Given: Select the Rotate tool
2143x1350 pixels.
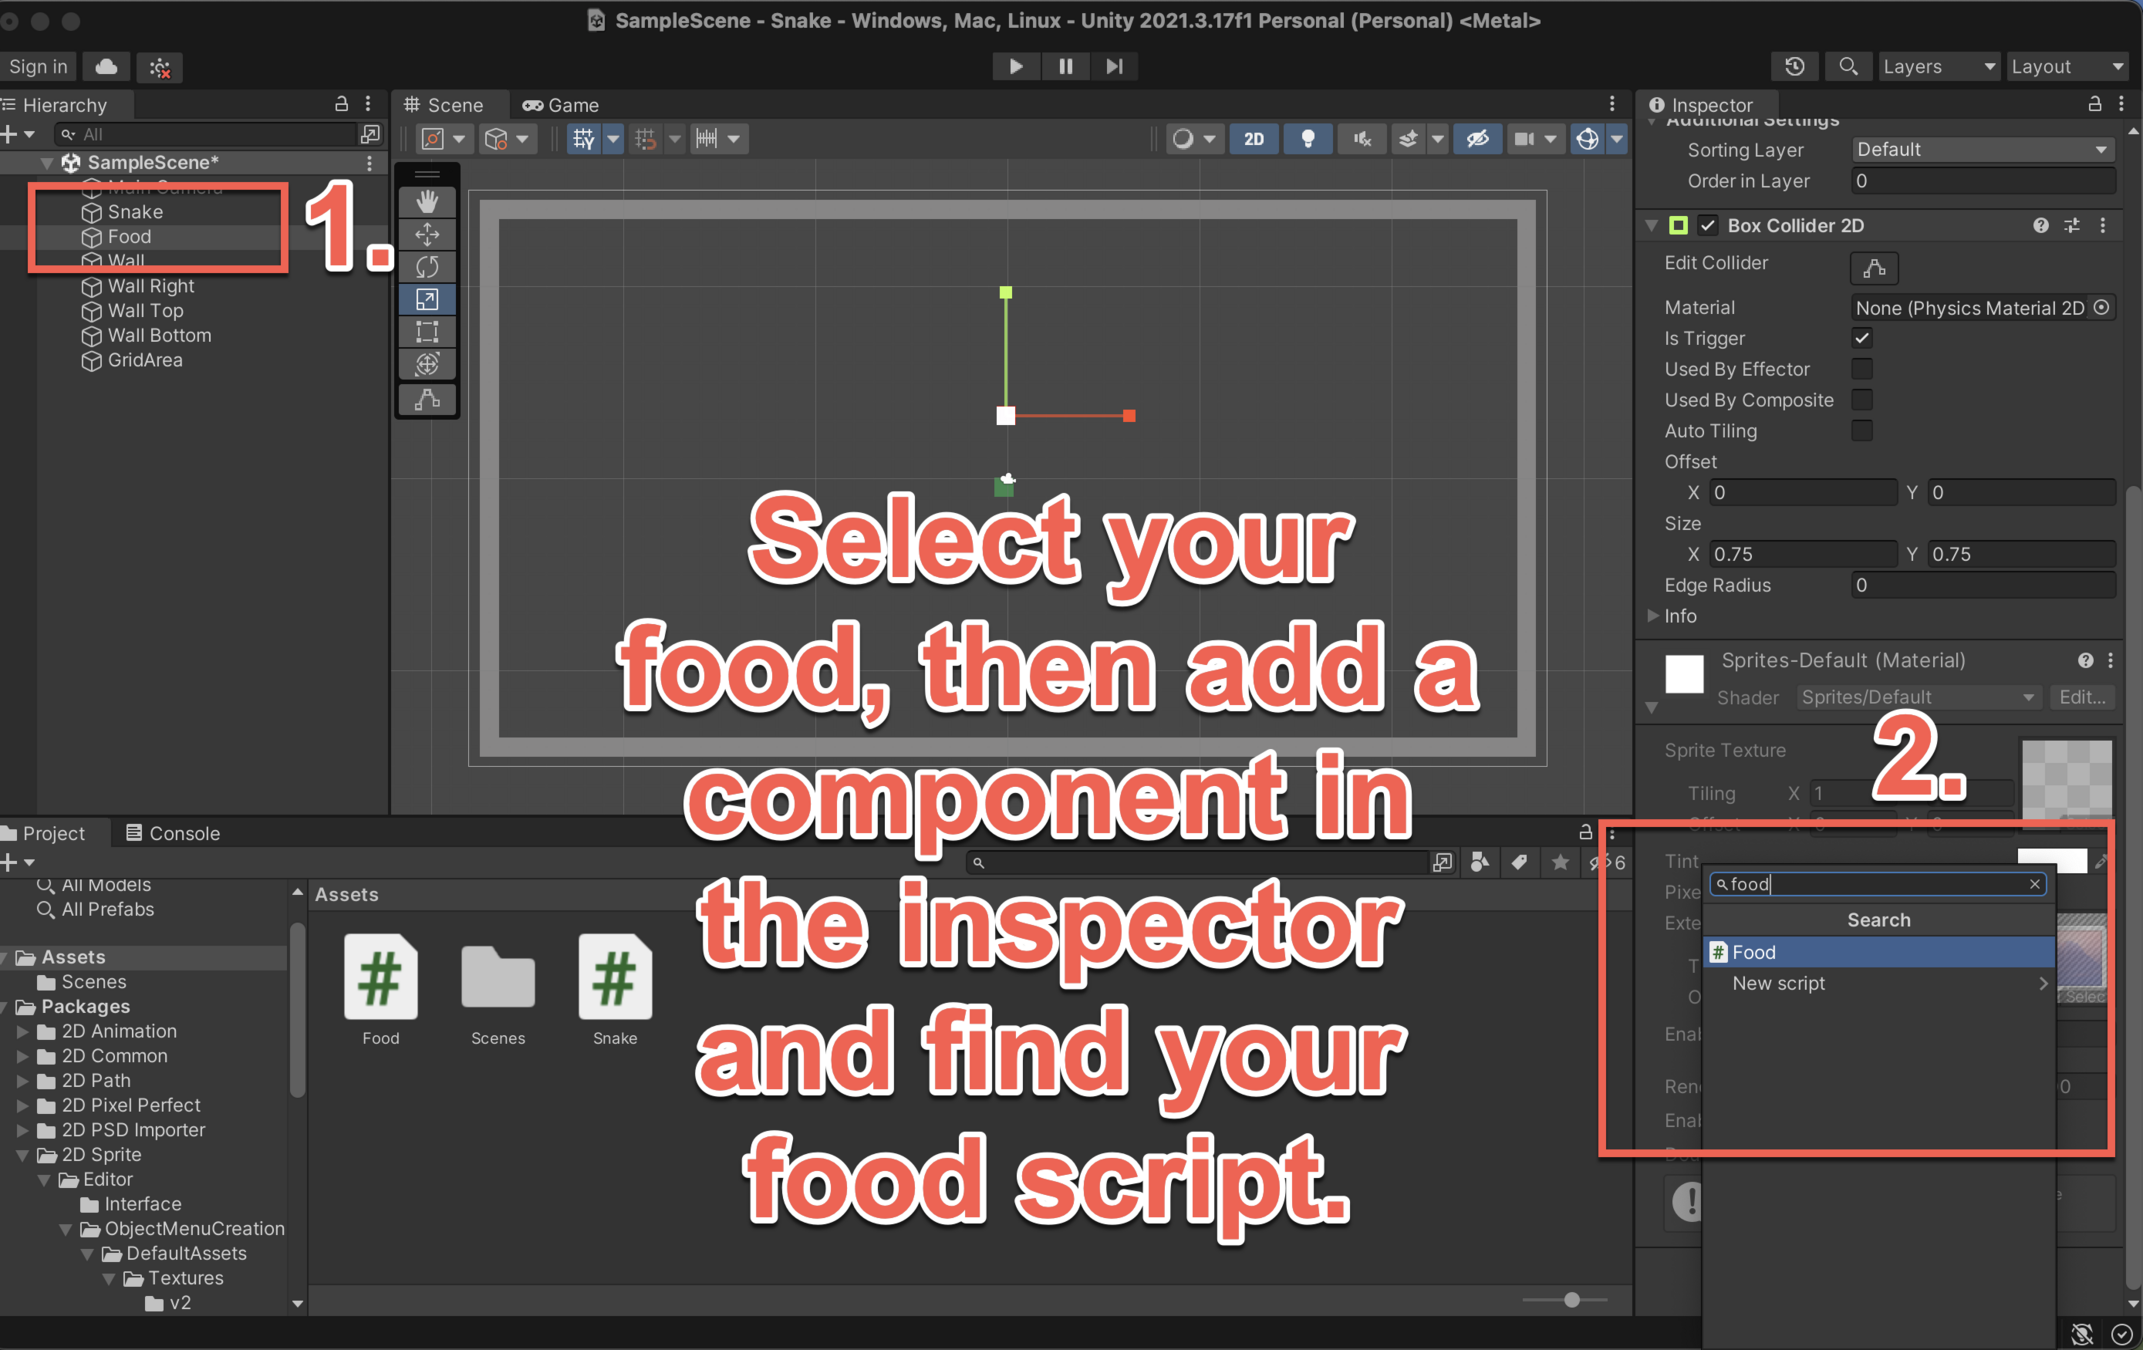Looking at the screenshot, I should click(427, 267).
